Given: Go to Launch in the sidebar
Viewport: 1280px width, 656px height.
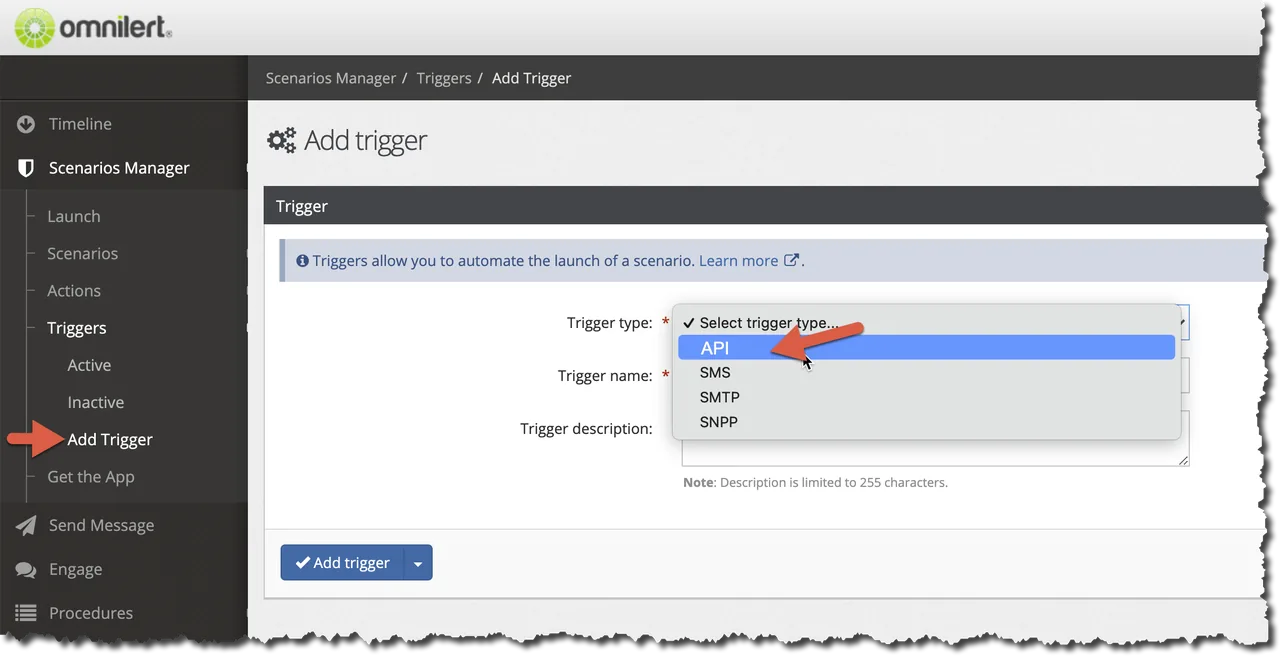Looking at the screenshot, I should tap(74, 216).
